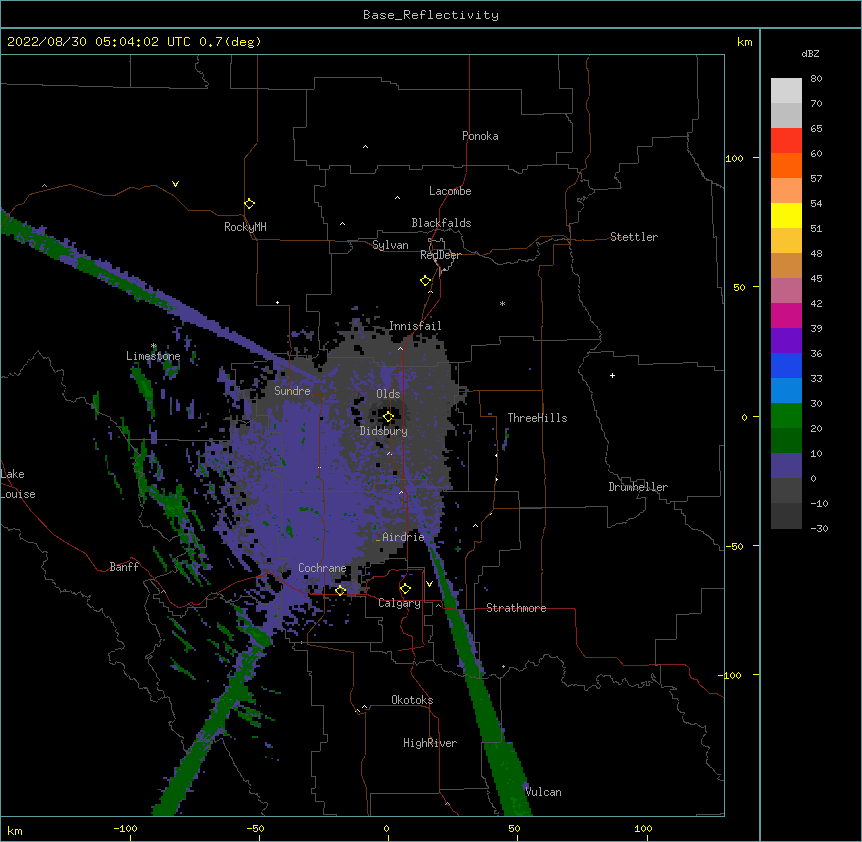Click the Limestone label
This screenshot has width=862, height=842.
pyautogui.click(x=153, y=356)
